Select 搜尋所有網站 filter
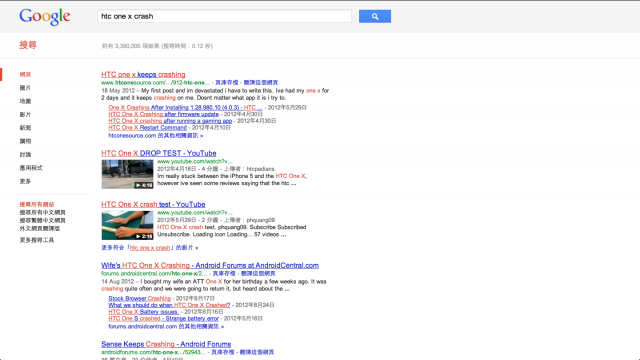 click(x=37, y=204)
